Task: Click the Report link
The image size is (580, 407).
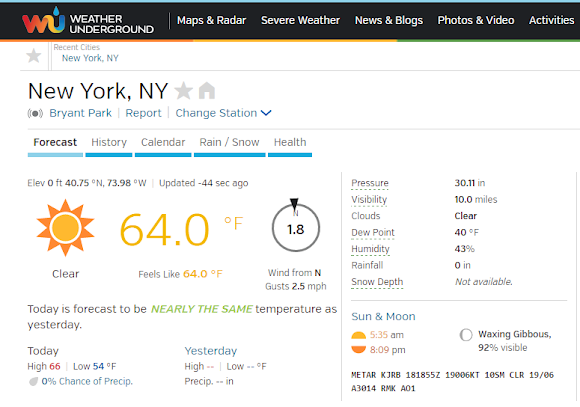Action: [x=143, y=113]
